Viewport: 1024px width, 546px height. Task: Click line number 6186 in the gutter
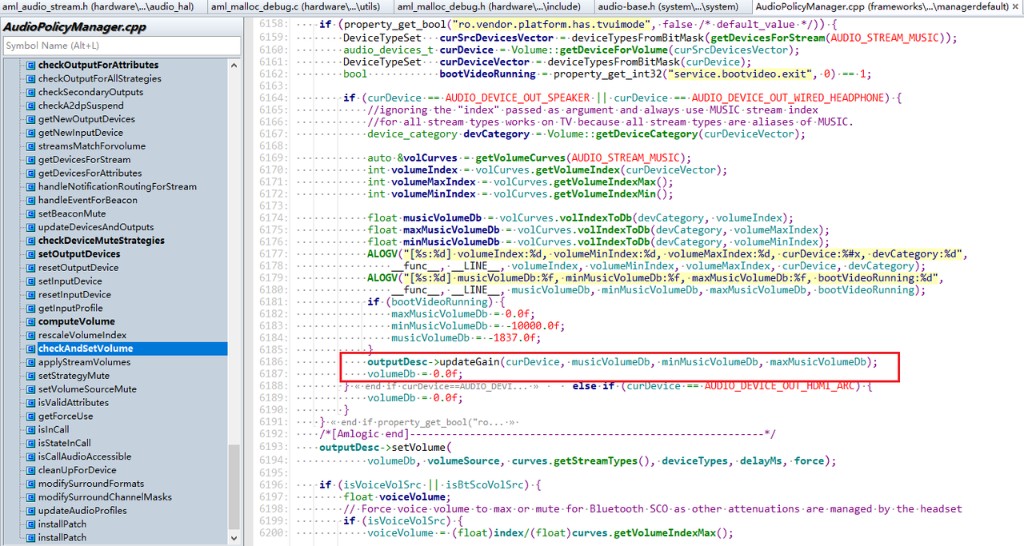pos(271,362)
